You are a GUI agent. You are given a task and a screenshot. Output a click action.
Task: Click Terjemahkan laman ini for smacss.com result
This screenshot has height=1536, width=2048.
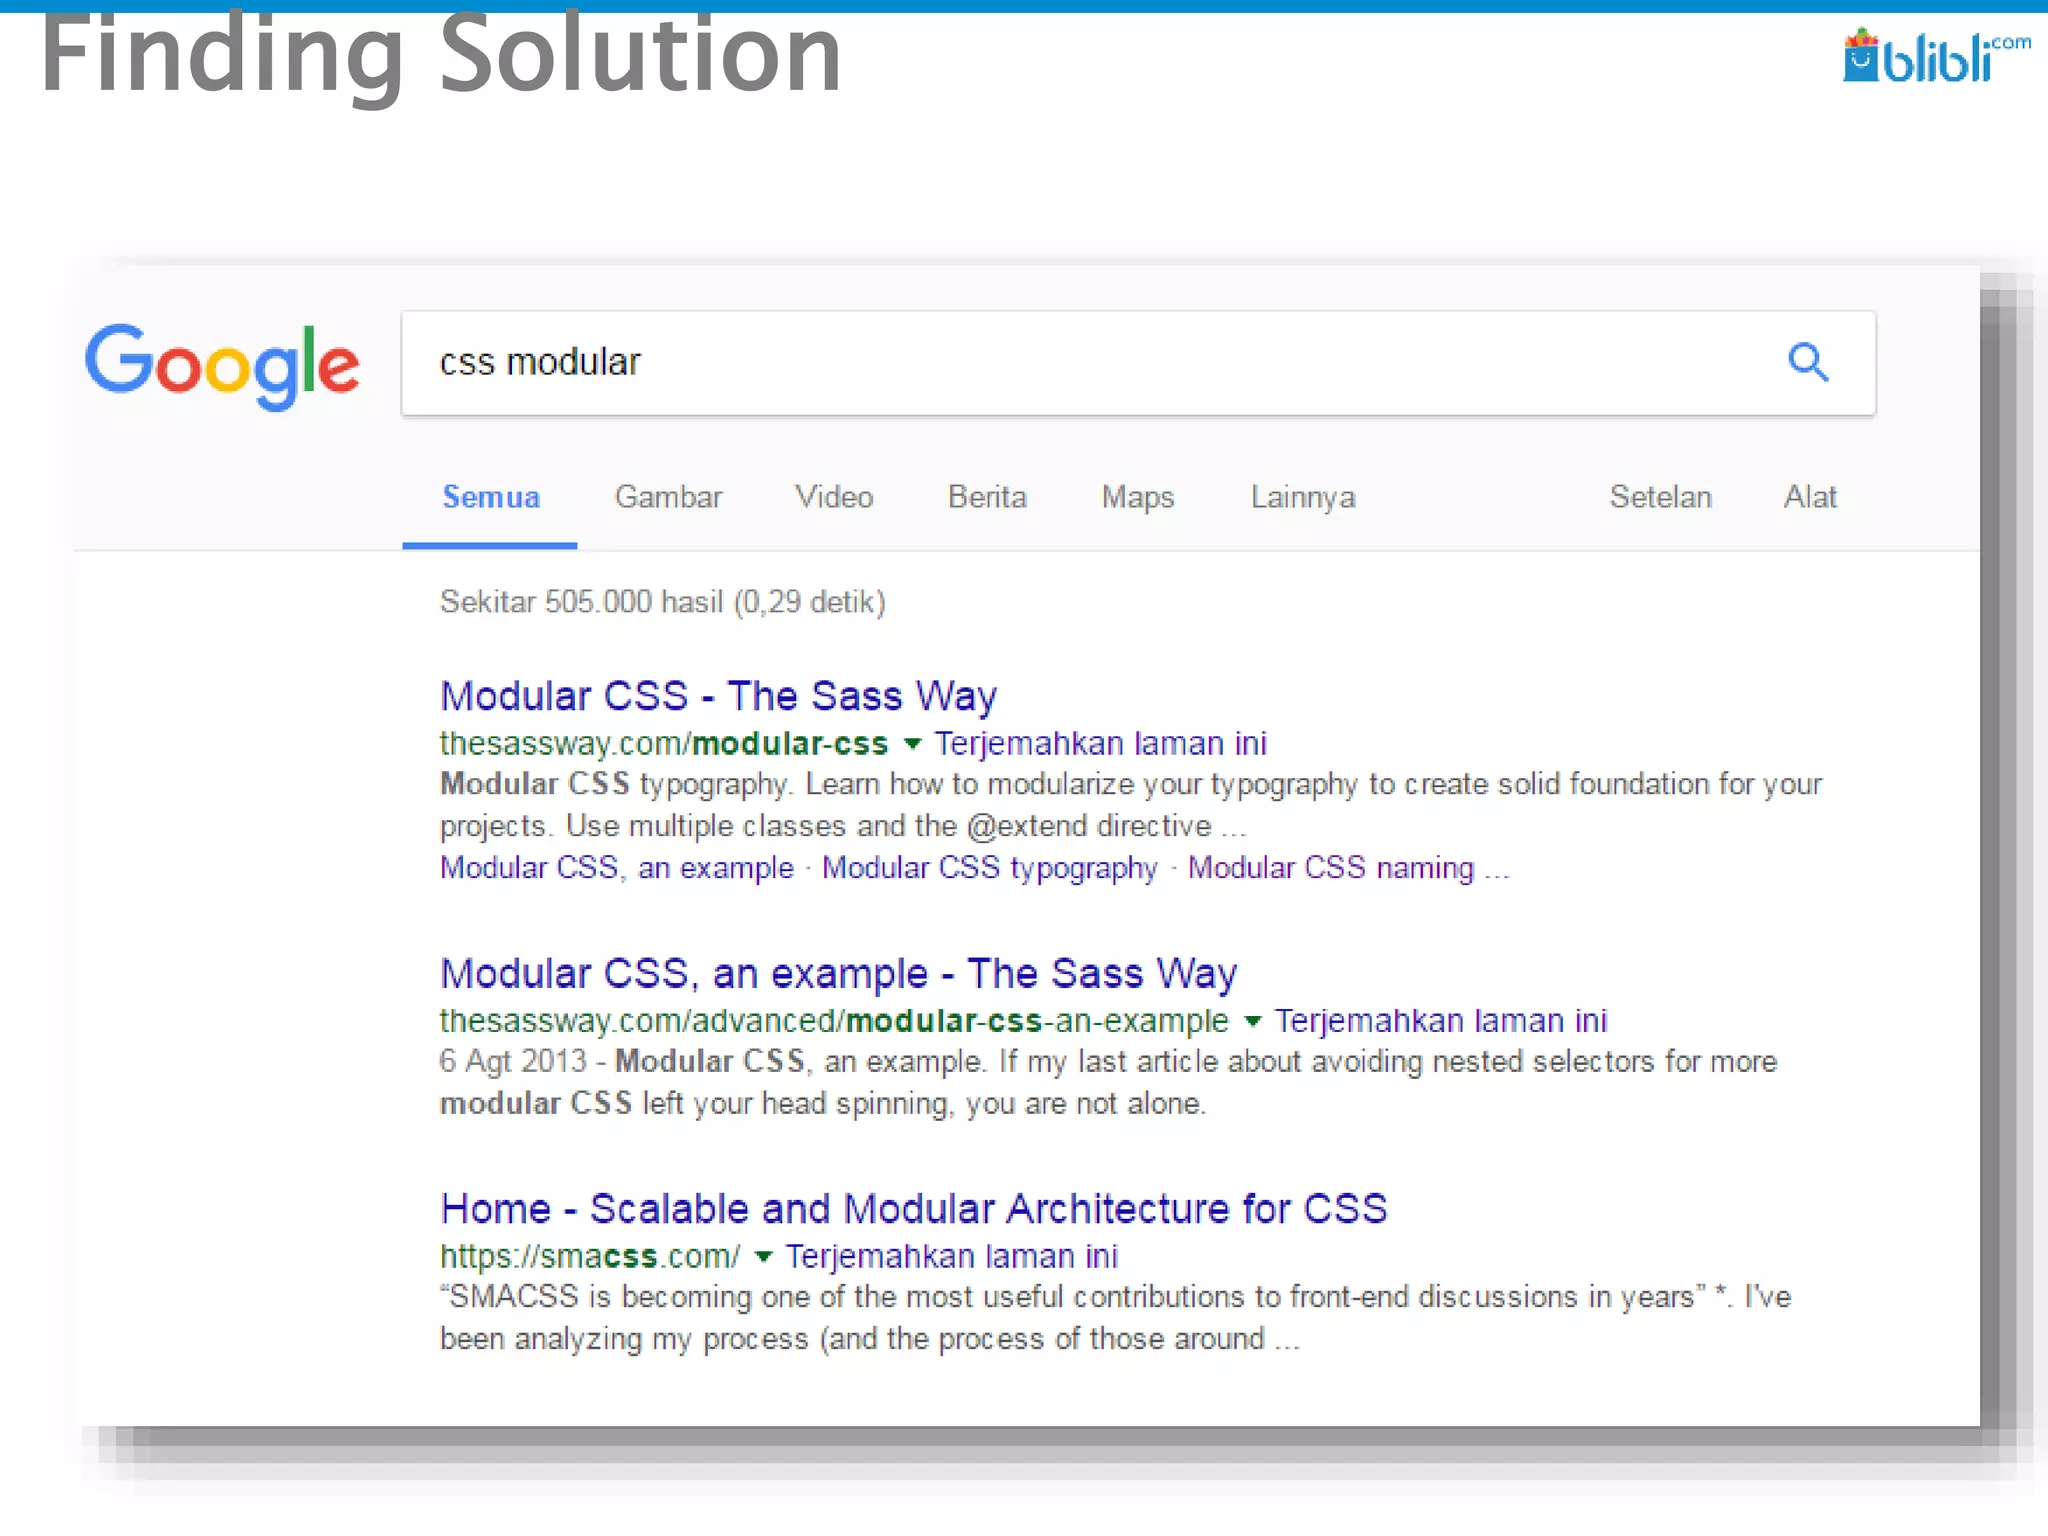tap(951, 1257)
